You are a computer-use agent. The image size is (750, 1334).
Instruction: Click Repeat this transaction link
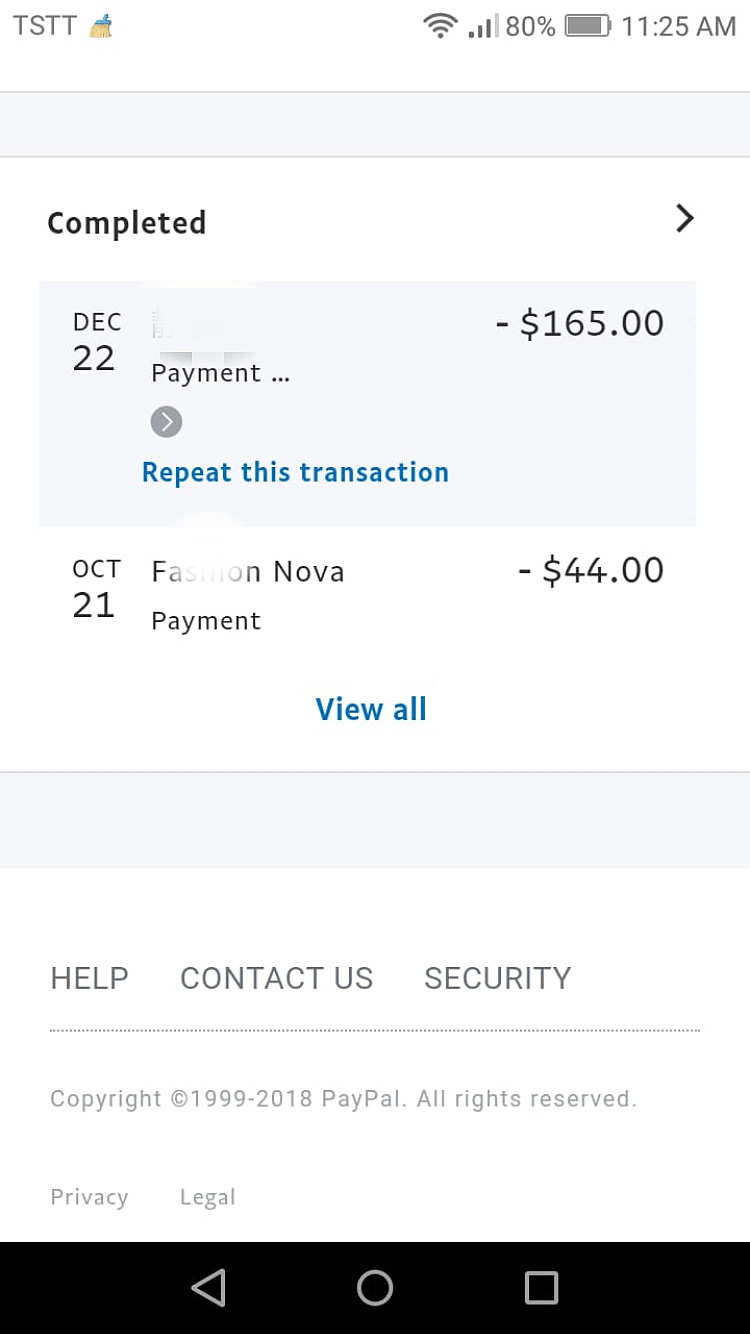295,472
